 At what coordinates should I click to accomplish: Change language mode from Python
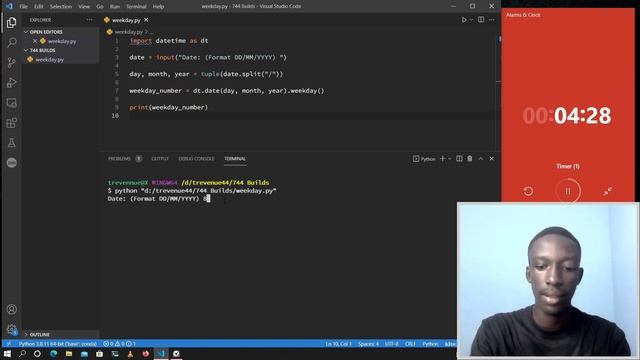click(430, 344)
